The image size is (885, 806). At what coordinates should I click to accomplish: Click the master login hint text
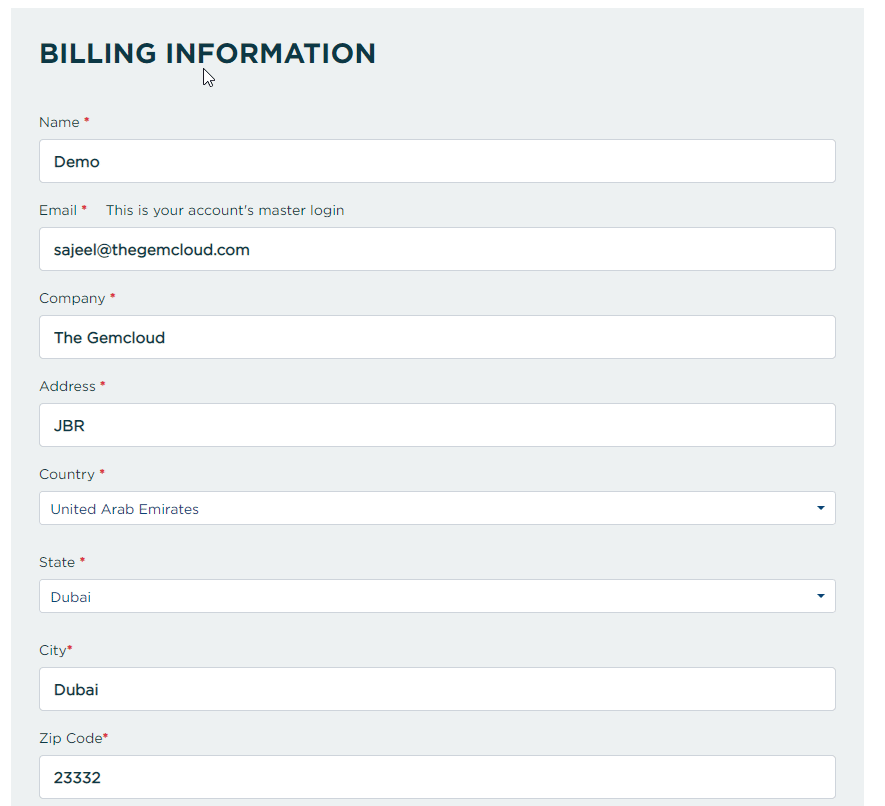coord(225,211)
